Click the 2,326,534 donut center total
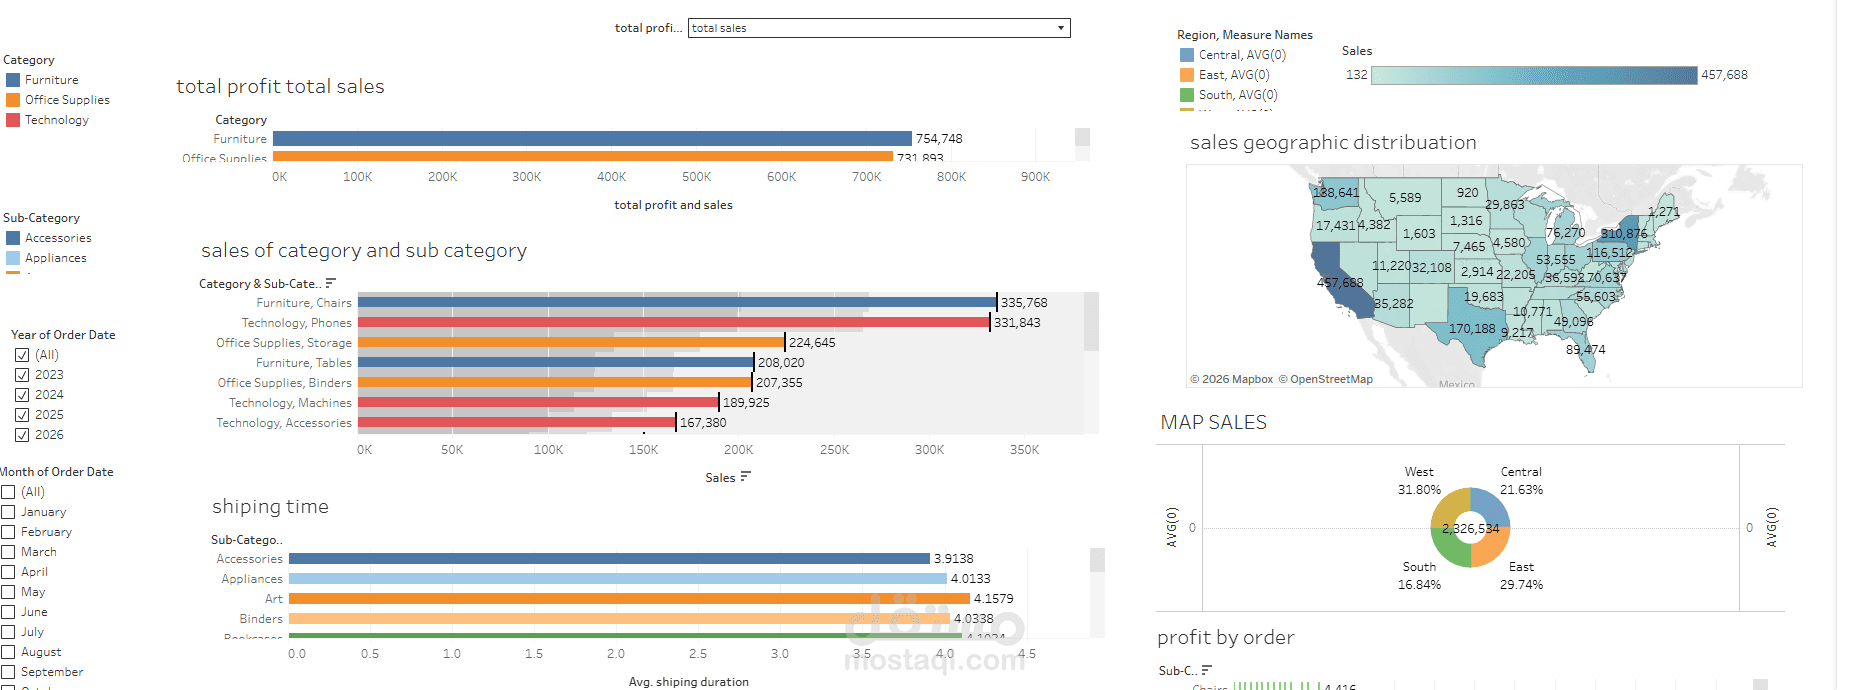Viewport: 1871px width, 690px height. [1470, 528]
